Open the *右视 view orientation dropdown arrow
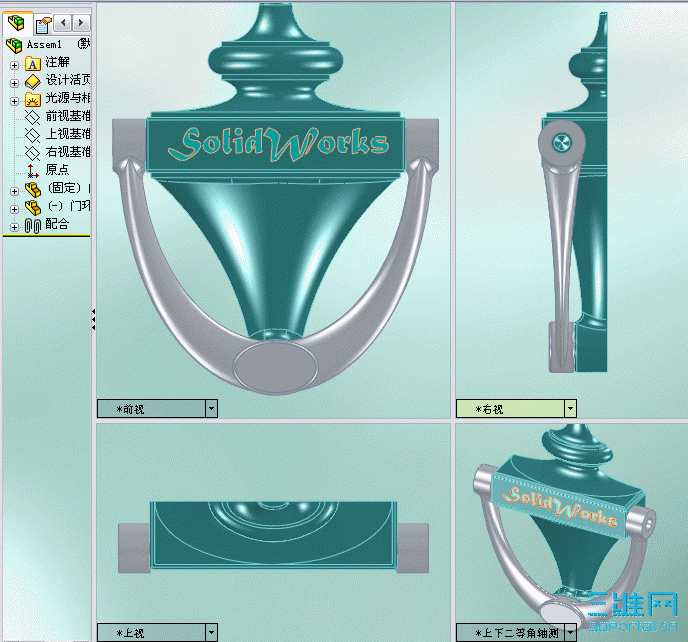The height and width of the screenshot is (642, 688). (570, 409)
